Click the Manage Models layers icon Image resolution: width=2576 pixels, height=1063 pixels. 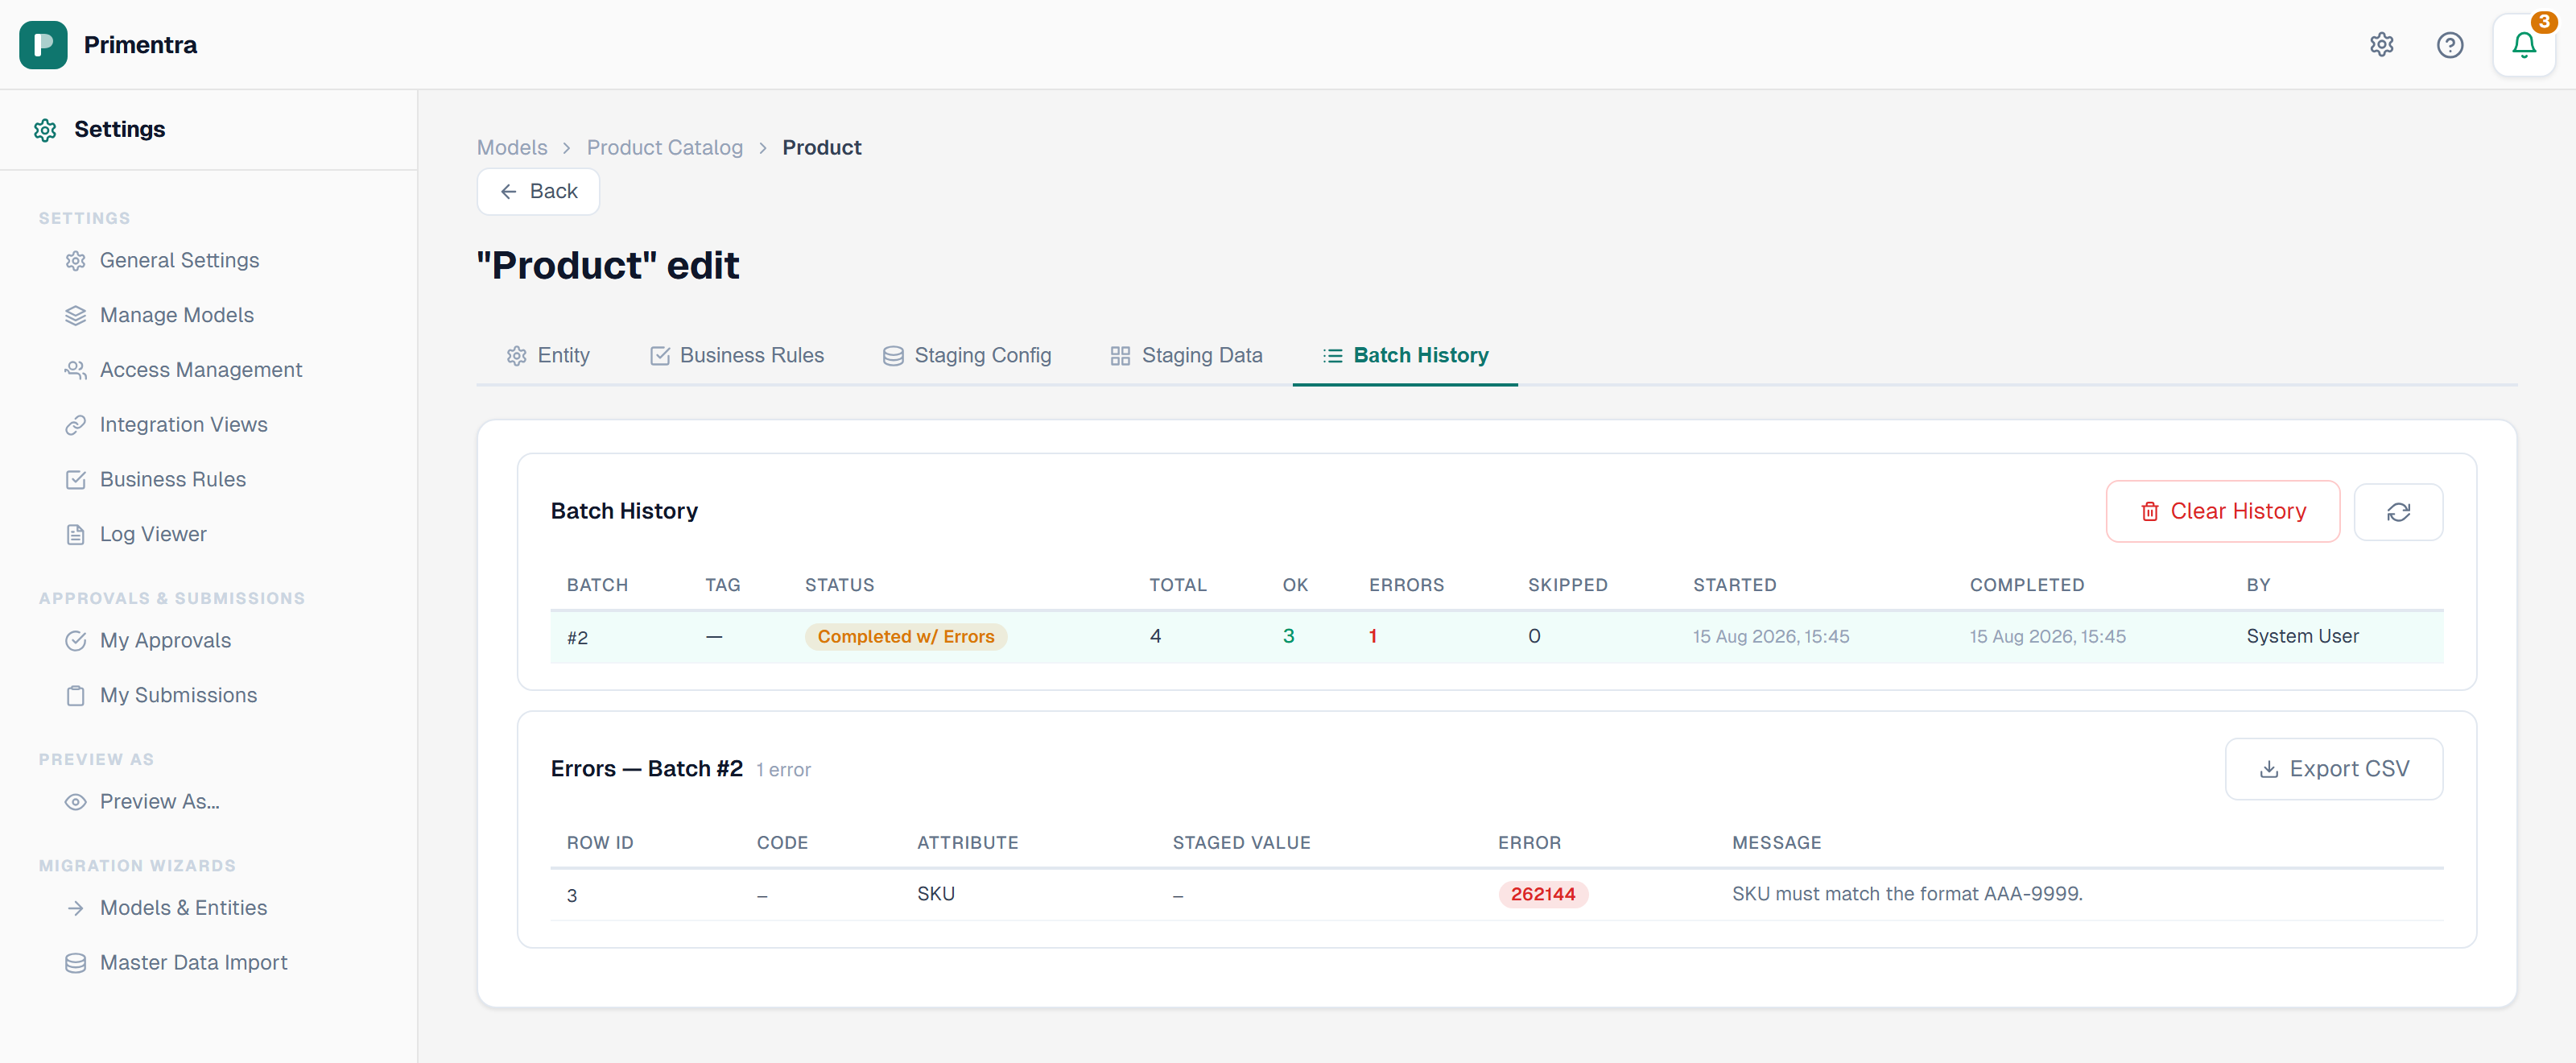click(x=76, y=315)
